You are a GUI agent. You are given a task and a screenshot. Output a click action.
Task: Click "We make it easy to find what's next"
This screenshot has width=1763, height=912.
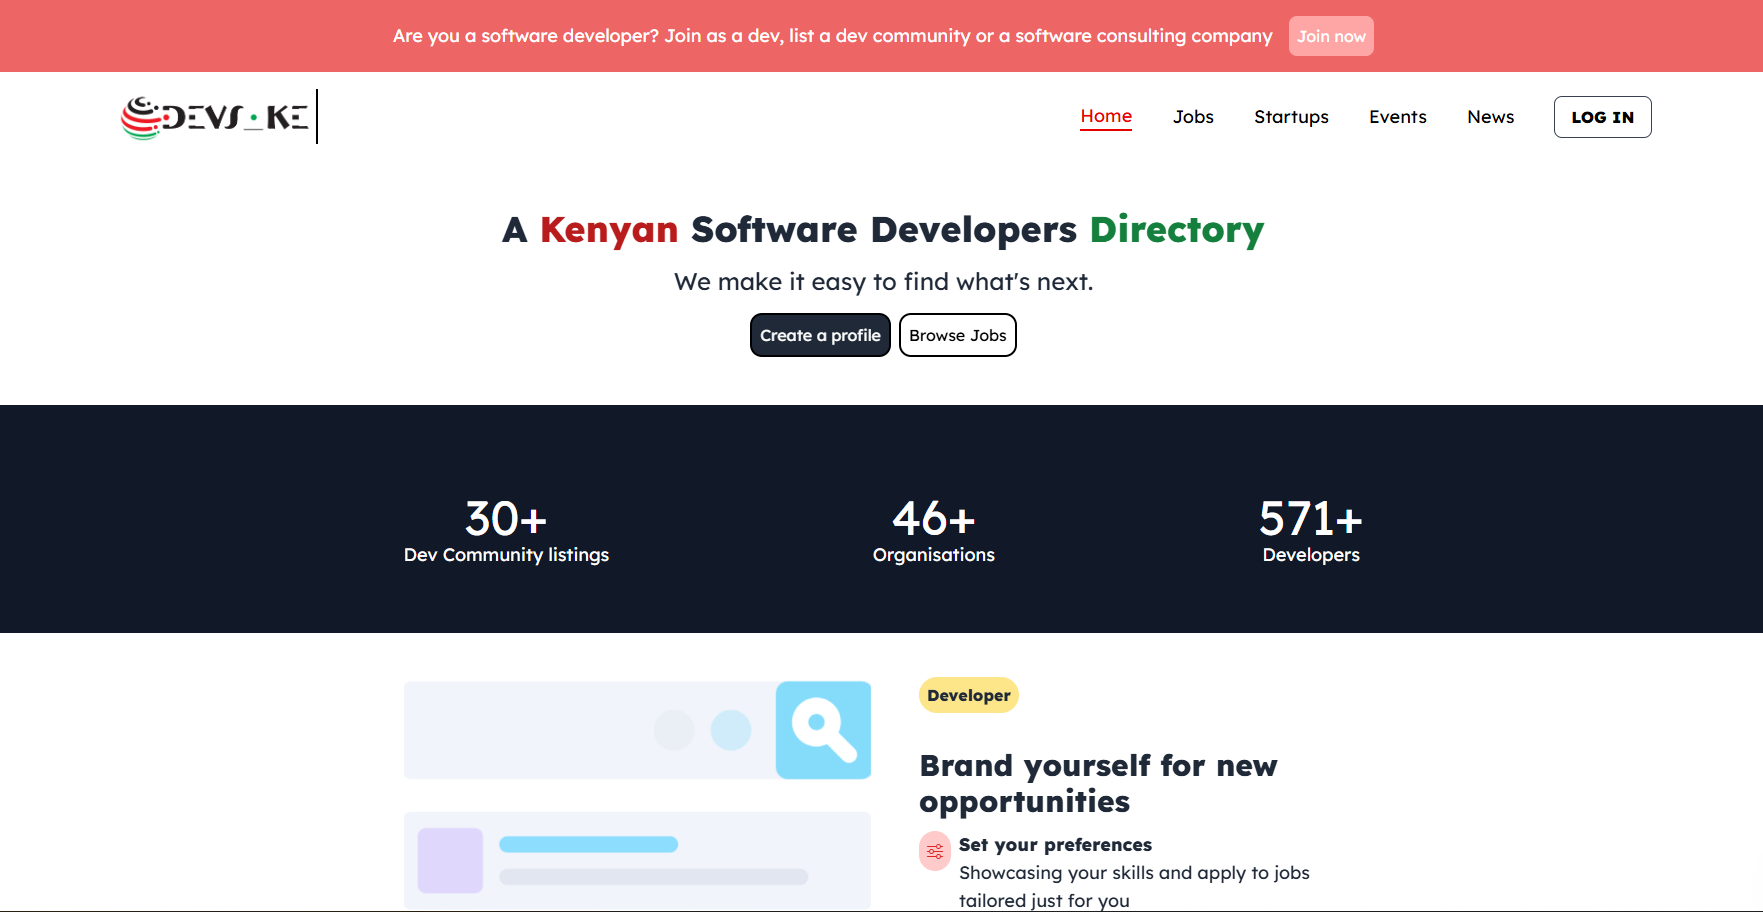[x=883, y=282]
